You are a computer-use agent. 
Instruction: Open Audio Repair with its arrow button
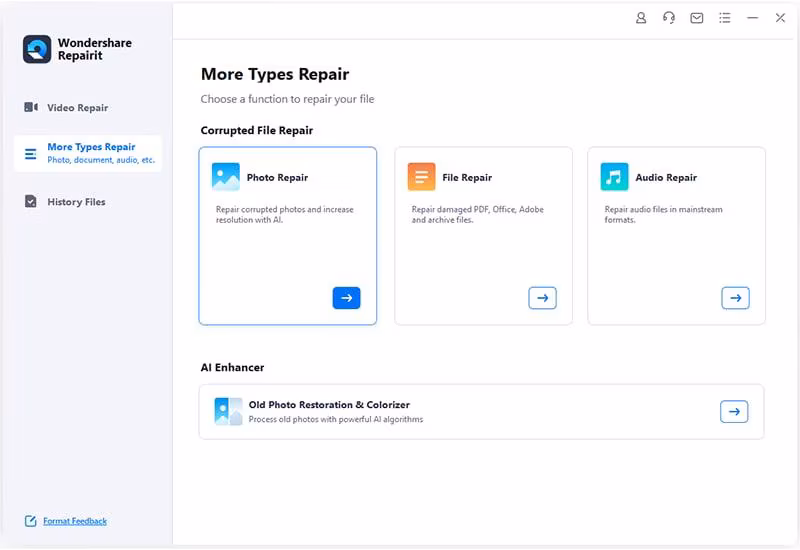[735, 298]
